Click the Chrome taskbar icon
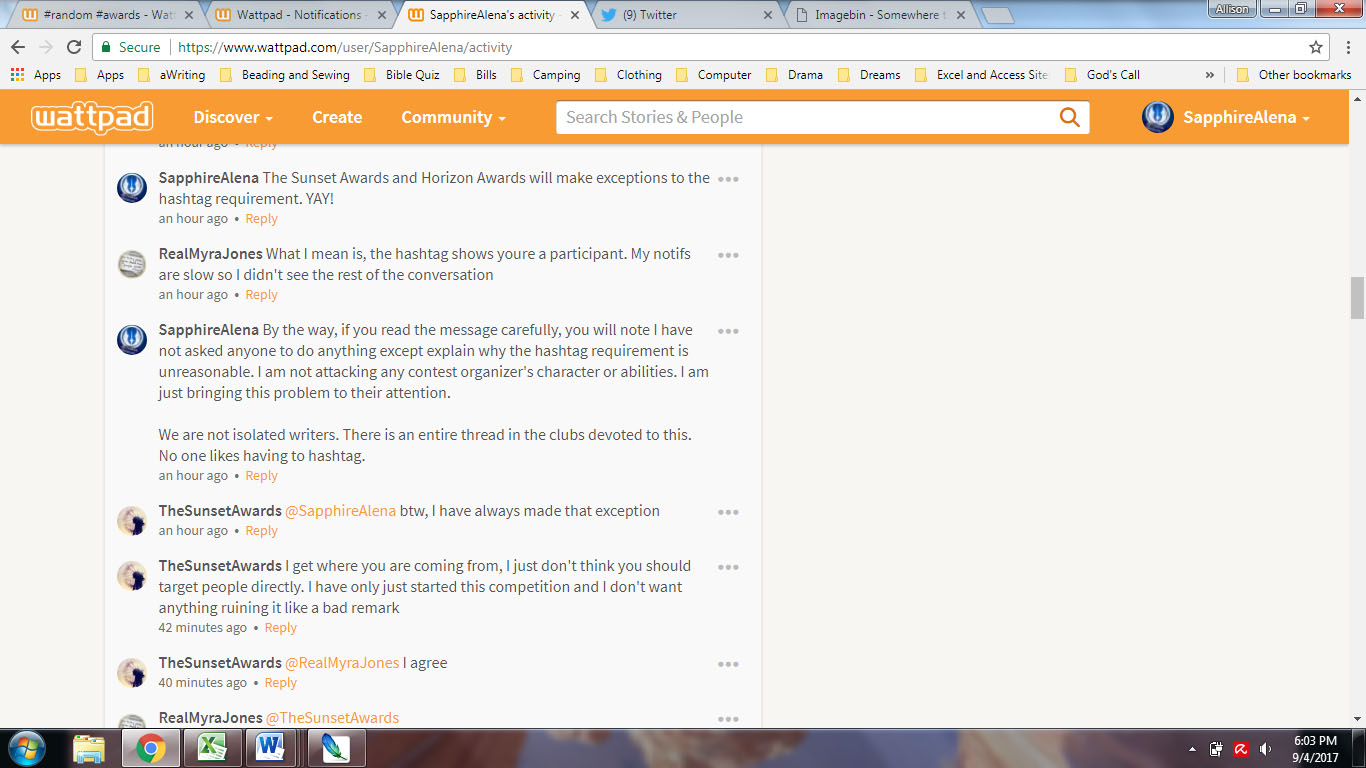Viewport: 1366px width, 768px height. (x=151, y=748)
